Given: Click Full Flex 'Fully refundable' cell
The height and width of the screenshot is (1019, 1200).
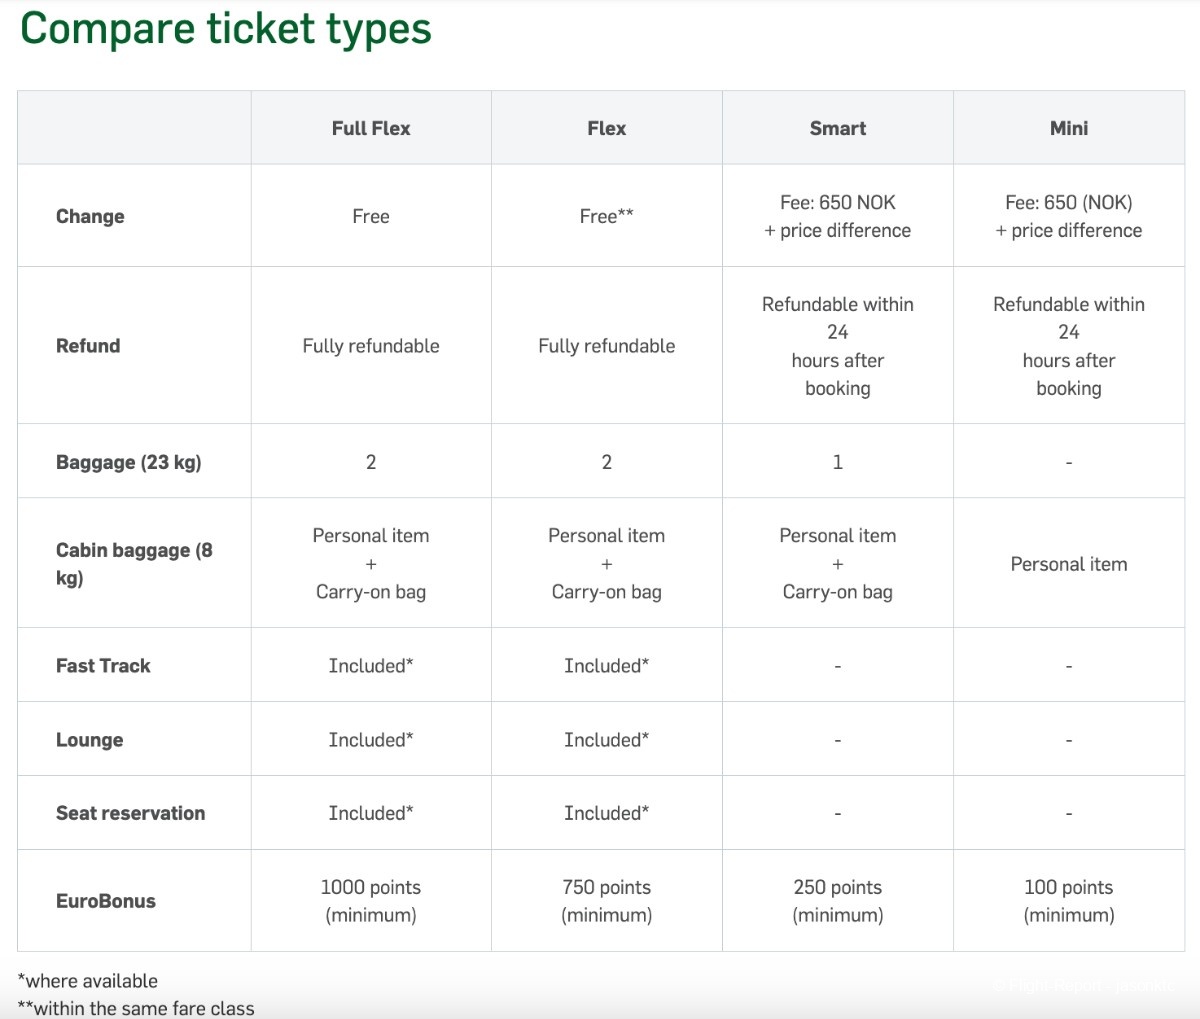Looking at the screenshot, I should 371,346.
